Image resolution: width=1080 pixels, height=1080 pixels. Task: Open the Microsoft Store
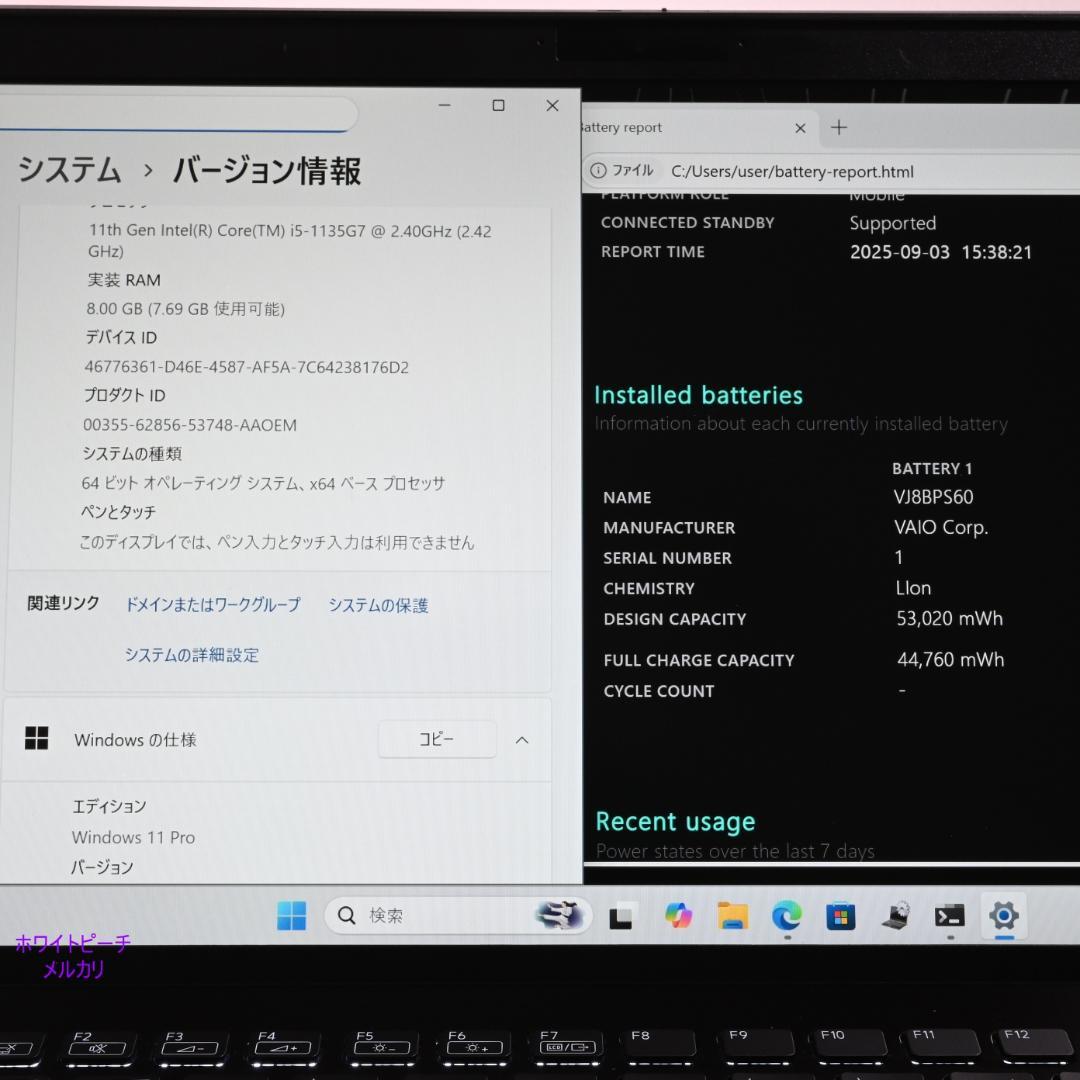tap(841, 916)
